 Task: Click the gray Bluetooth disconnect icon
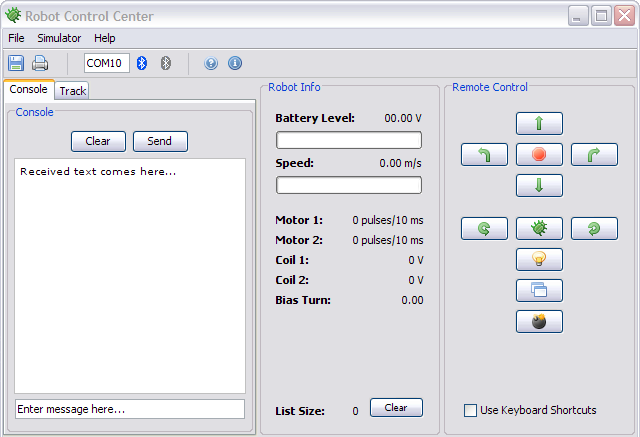tap(165, 63)
